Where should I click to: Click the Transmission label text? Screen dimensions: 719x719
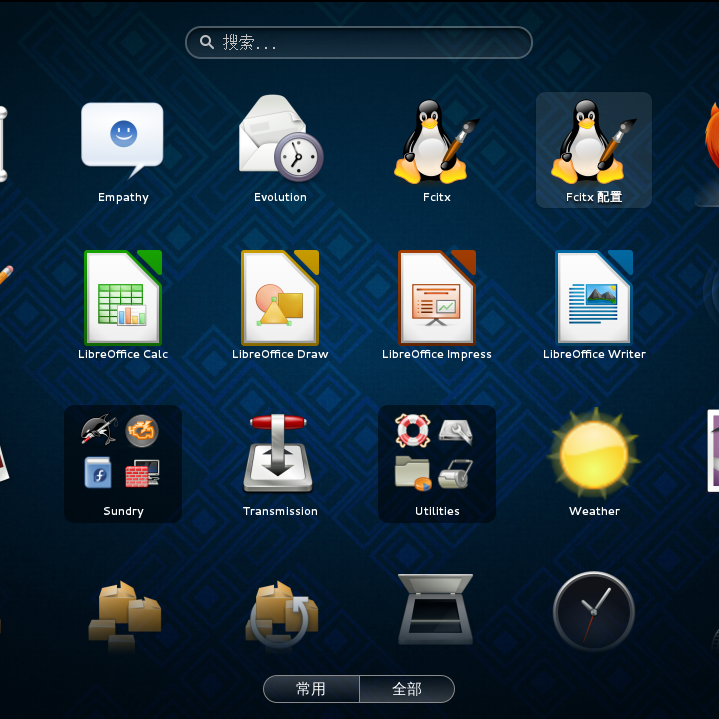point(280,511)
